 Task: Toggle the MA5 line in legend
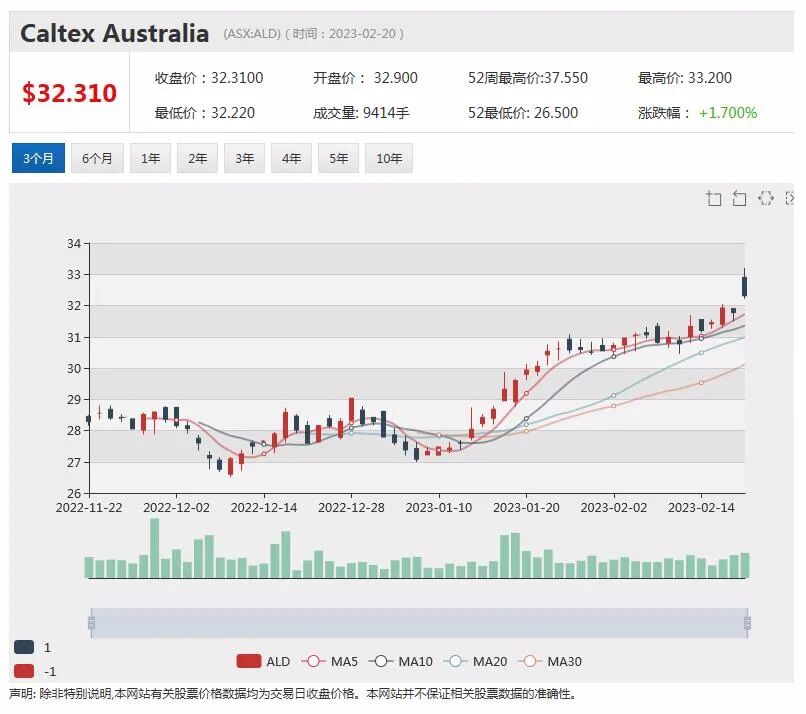click(329, 662)
